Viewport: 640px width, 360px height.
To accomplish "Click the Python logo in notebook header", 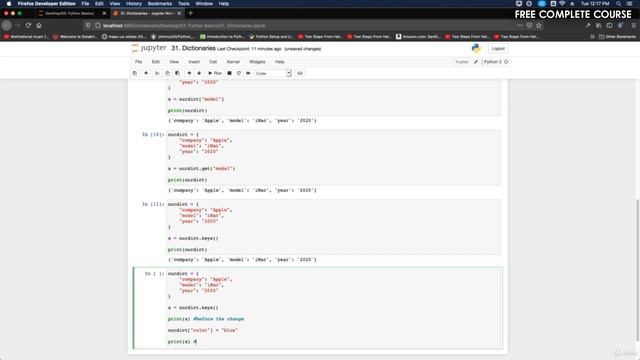I will click(x=476, y=48).
